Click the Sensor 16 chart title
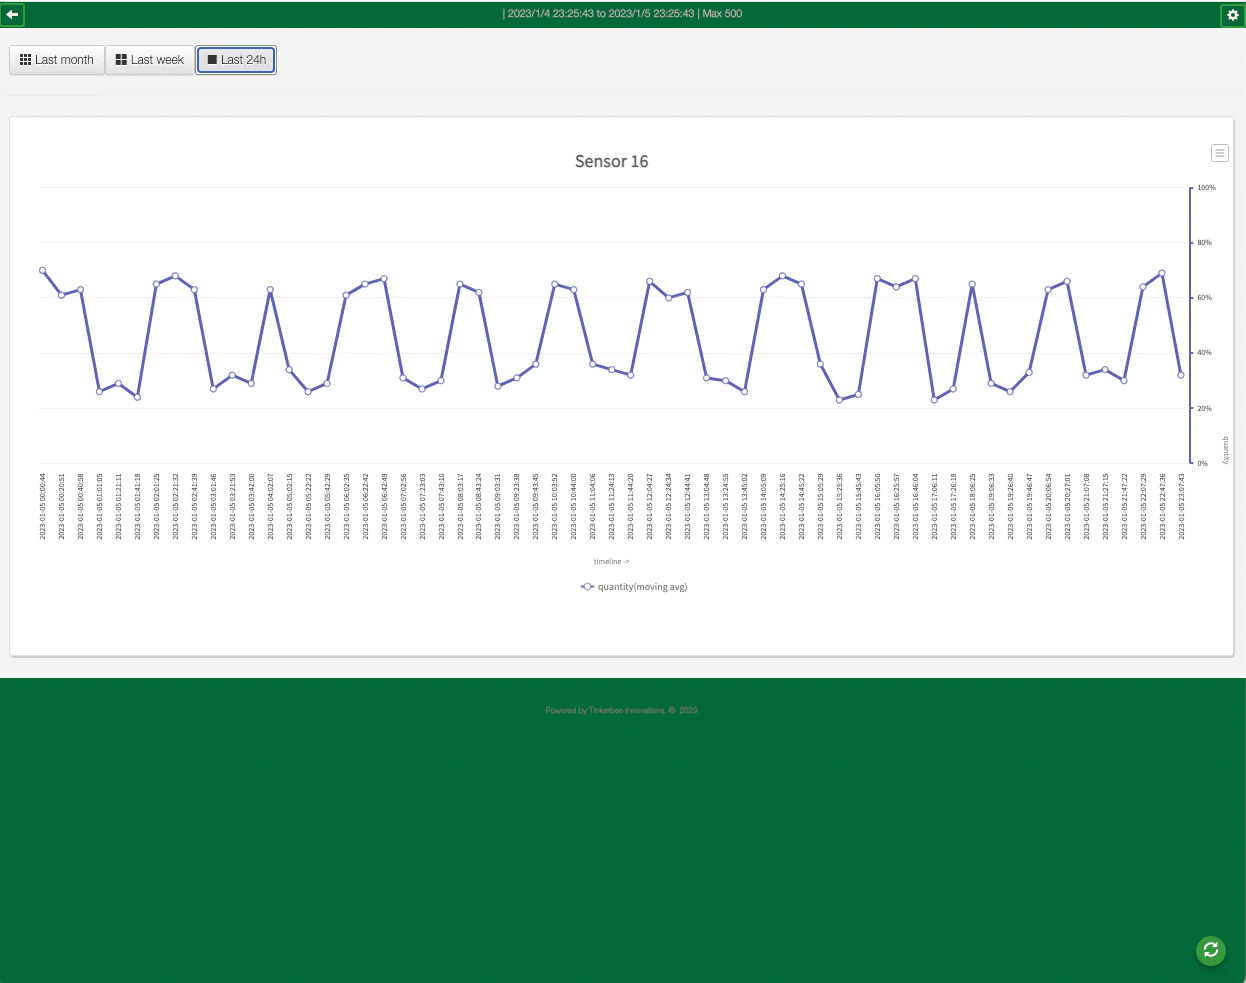The image size is (1246, 983). pyautogui.click(x=611, y=161)
